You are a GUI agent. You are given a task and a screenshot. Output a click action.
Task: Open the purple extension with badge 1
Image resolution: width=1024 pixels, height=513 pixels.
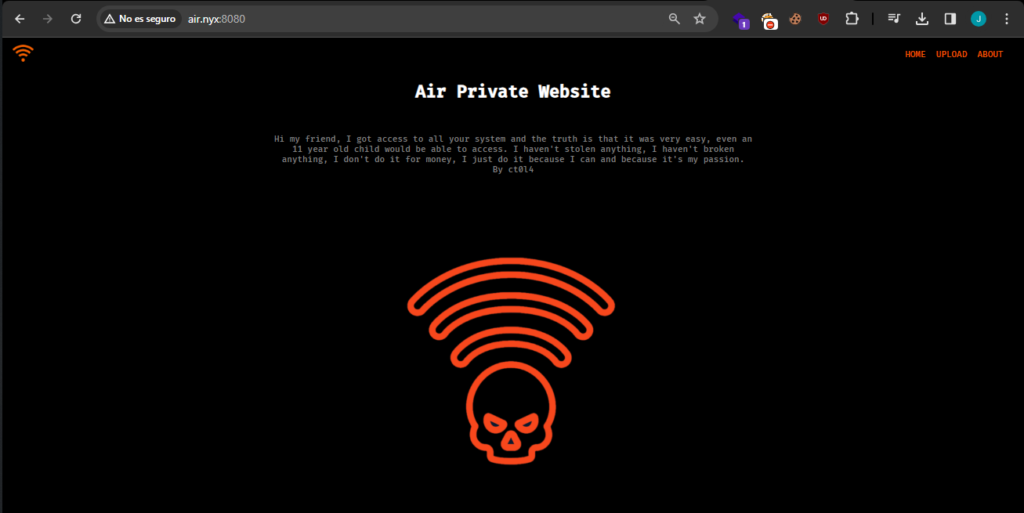coord(741,20)
